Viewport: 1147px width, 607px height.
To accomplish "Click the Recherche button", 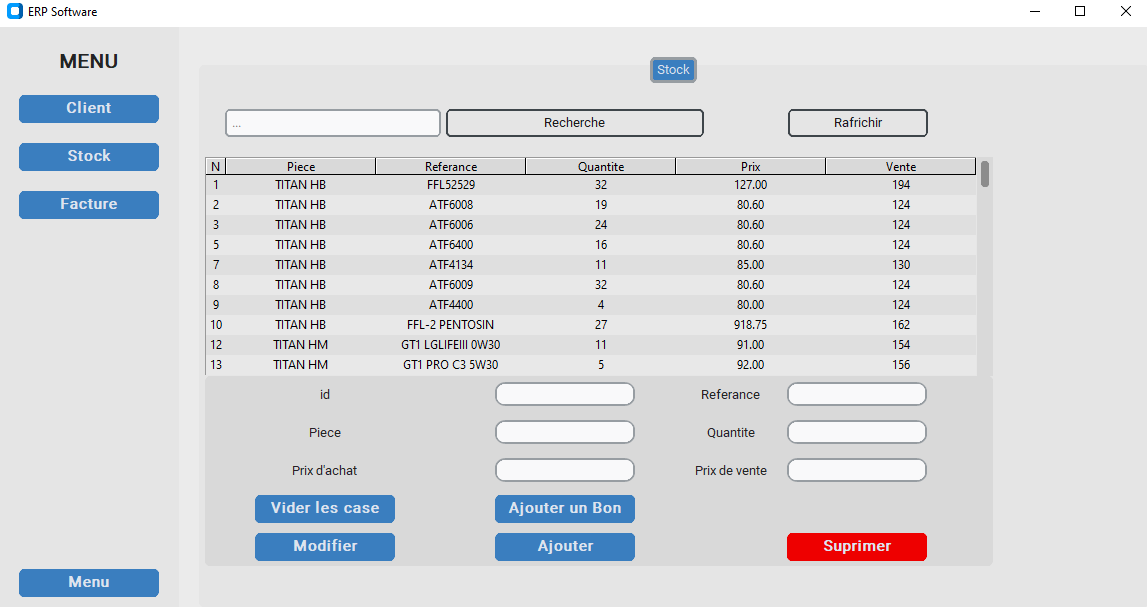I will 574,122.
